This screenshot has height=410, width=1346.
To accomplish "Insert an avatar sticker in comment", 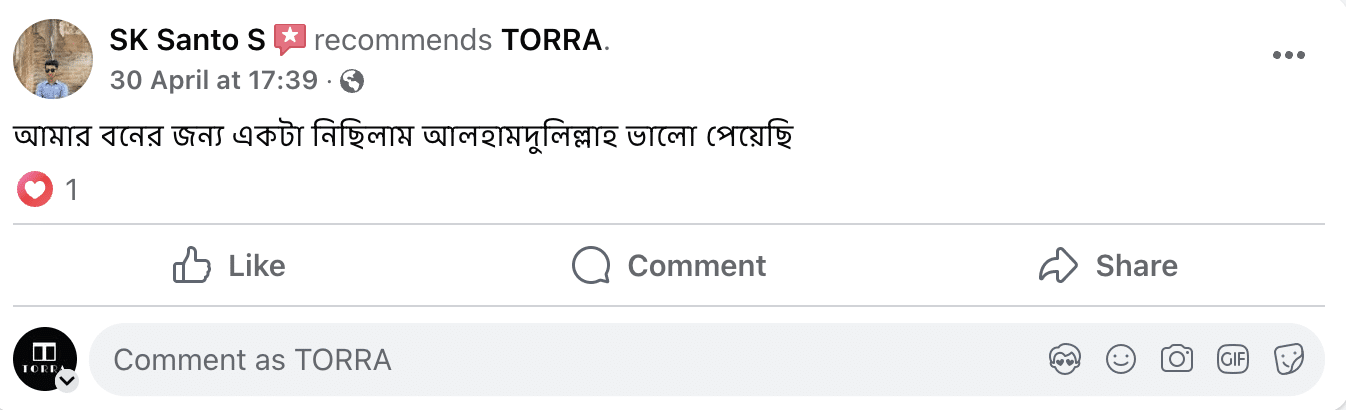I will 1062,359.
